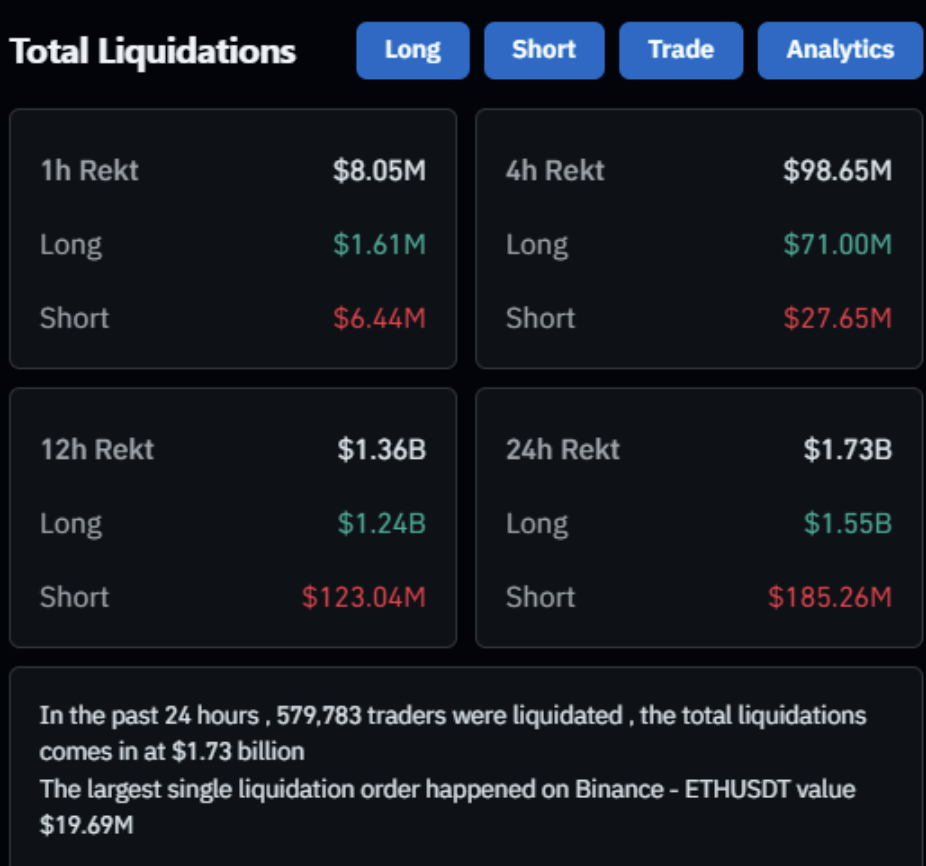Click the Long button in the header
The height and width of the screenshot is (866, 926).
point(412,50)
